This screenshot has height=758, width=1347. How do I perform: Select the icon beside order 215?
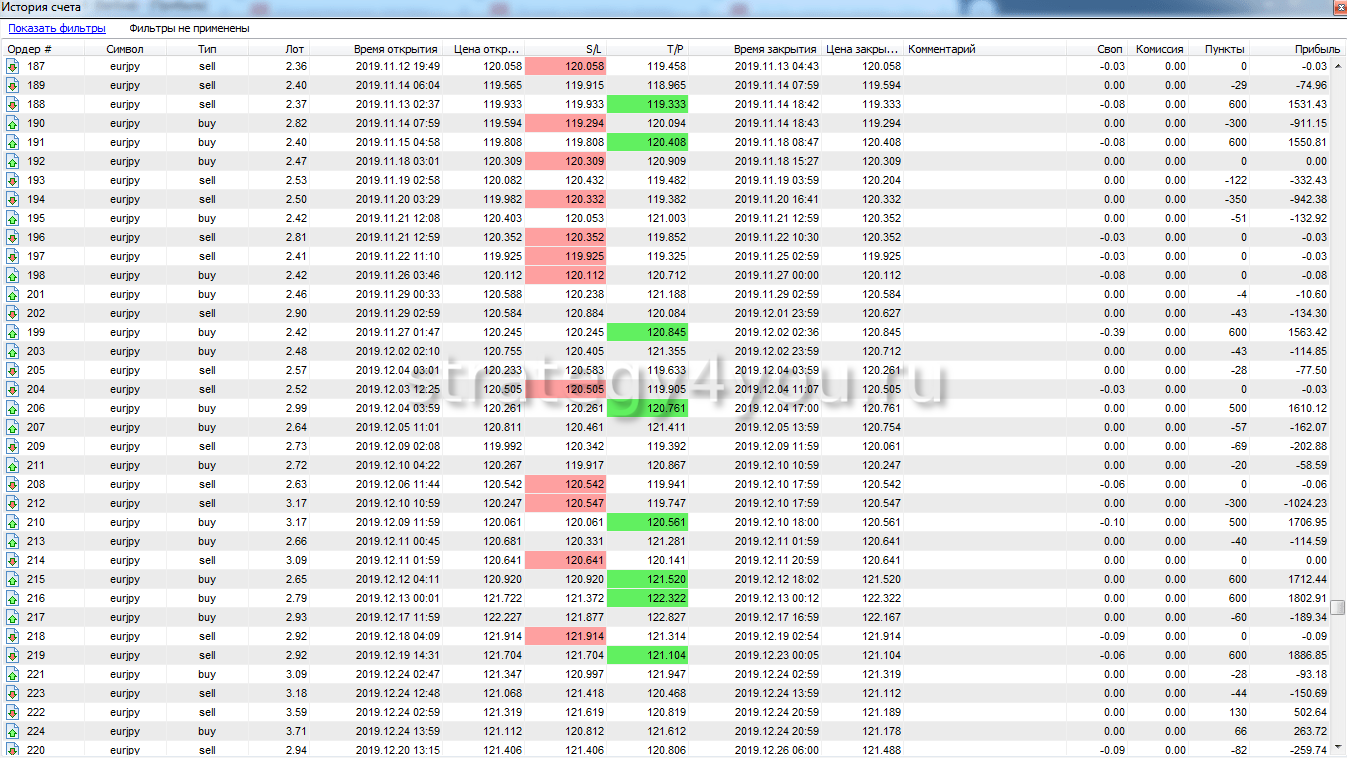click(x=13, y=579)
